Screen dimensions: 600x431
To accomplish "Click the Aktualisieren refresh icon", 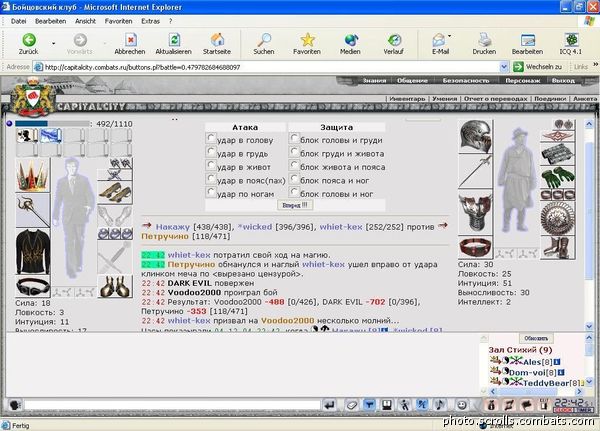I will 174,39.
